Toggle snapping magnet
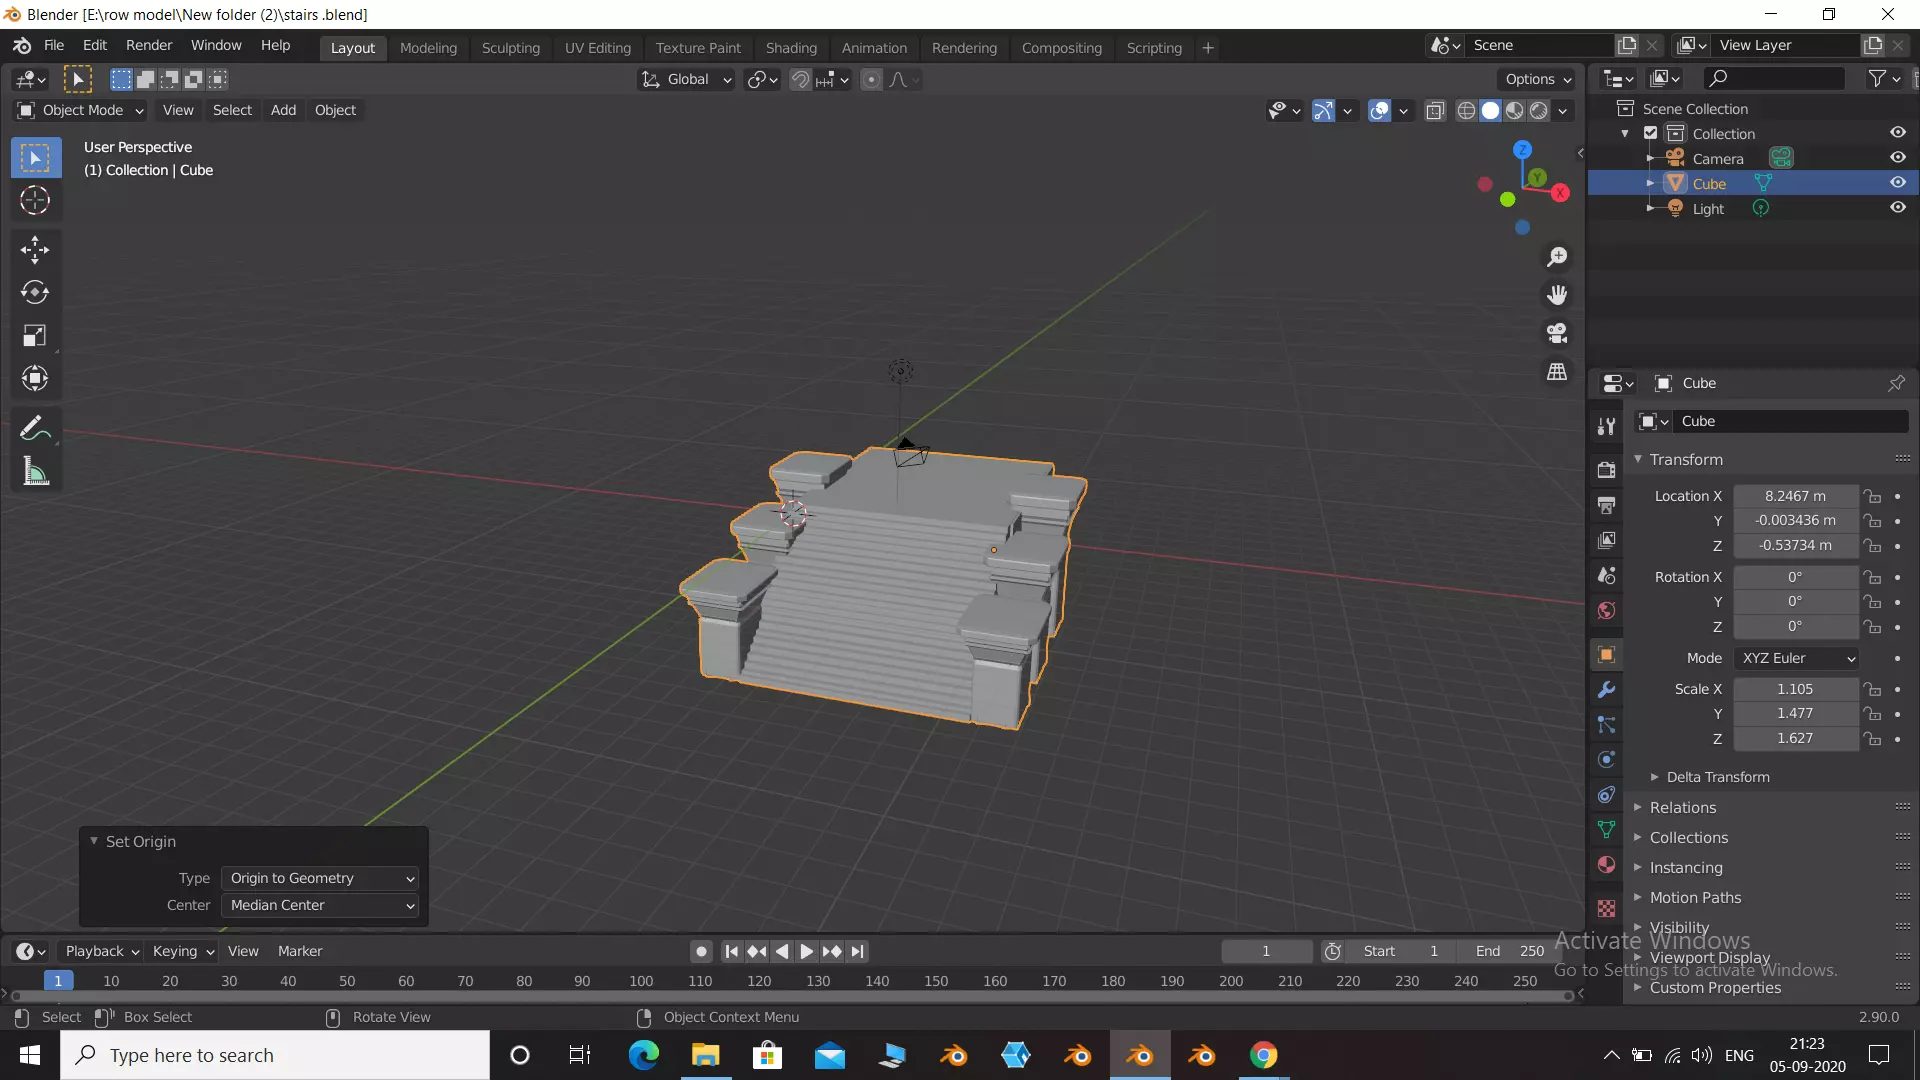The image size is (1920, 1080). [800, 80]
